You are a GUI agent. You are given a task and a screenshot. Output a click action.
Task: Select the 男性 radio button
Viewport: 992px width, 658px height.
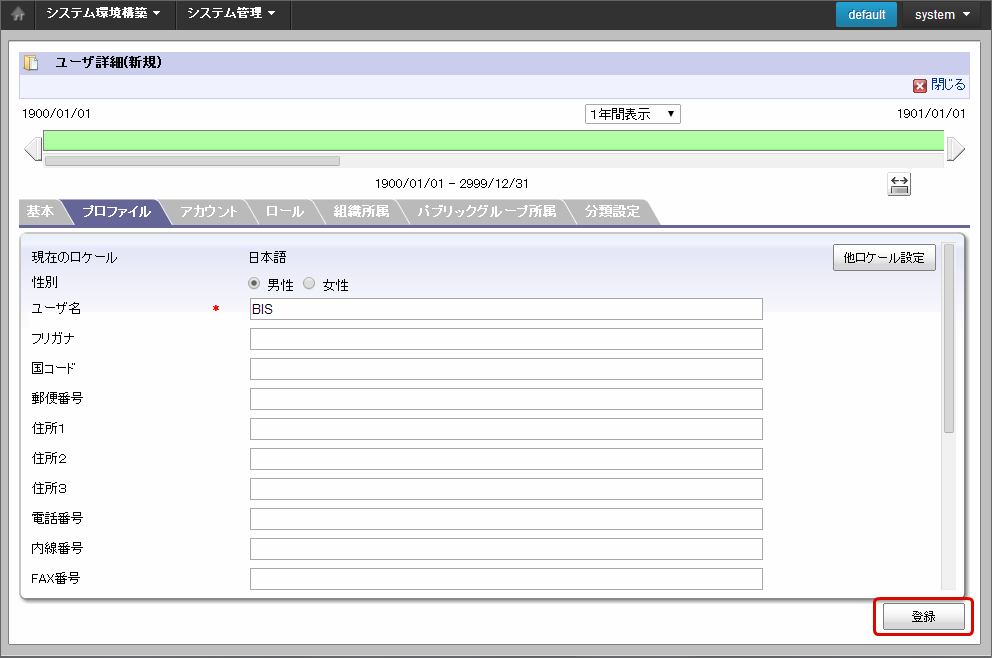[x=254, y=283]
